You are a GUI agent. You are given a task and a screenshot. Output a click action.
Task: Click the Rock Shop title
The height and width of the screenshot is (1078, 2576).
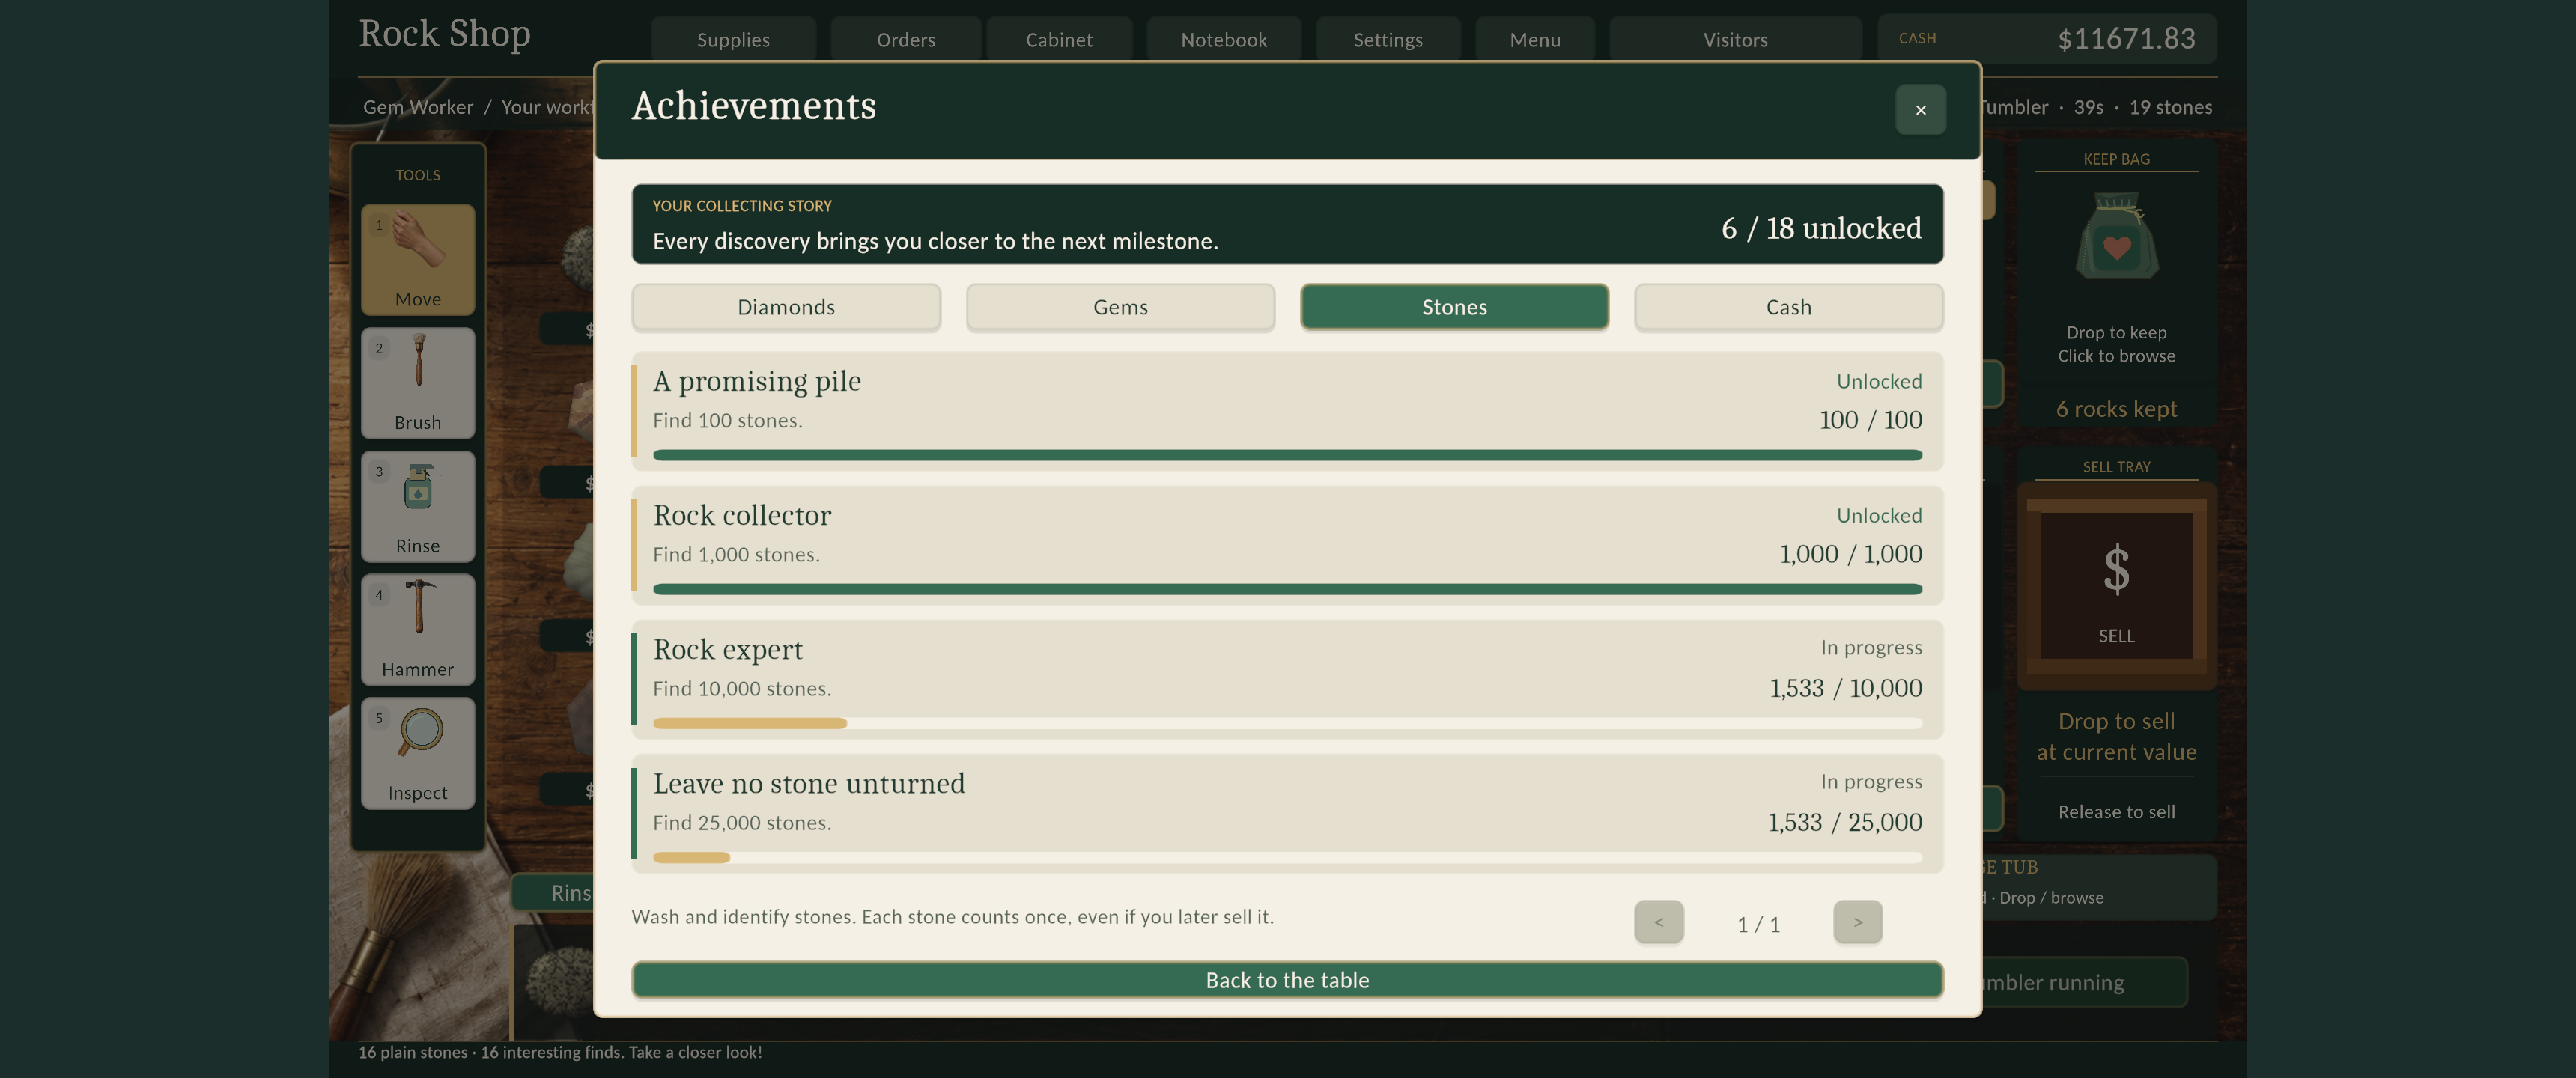(x=445, y=34)
